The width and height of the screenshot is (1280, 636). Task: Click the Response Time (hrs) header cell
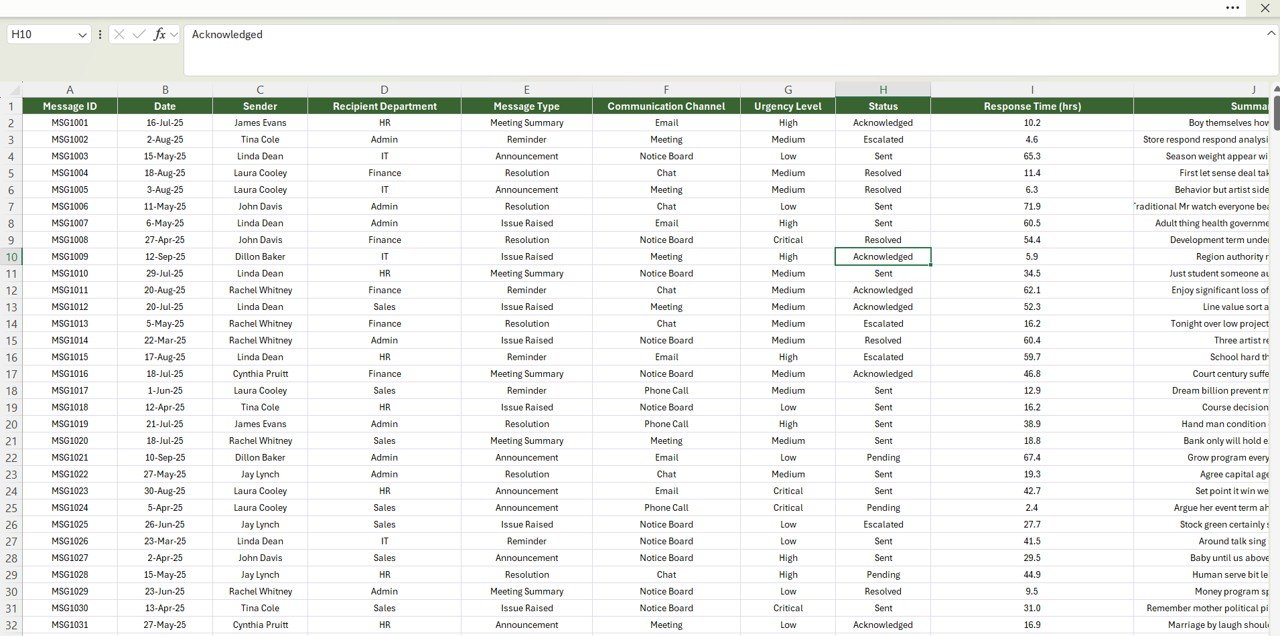(x=1032, y=106)
